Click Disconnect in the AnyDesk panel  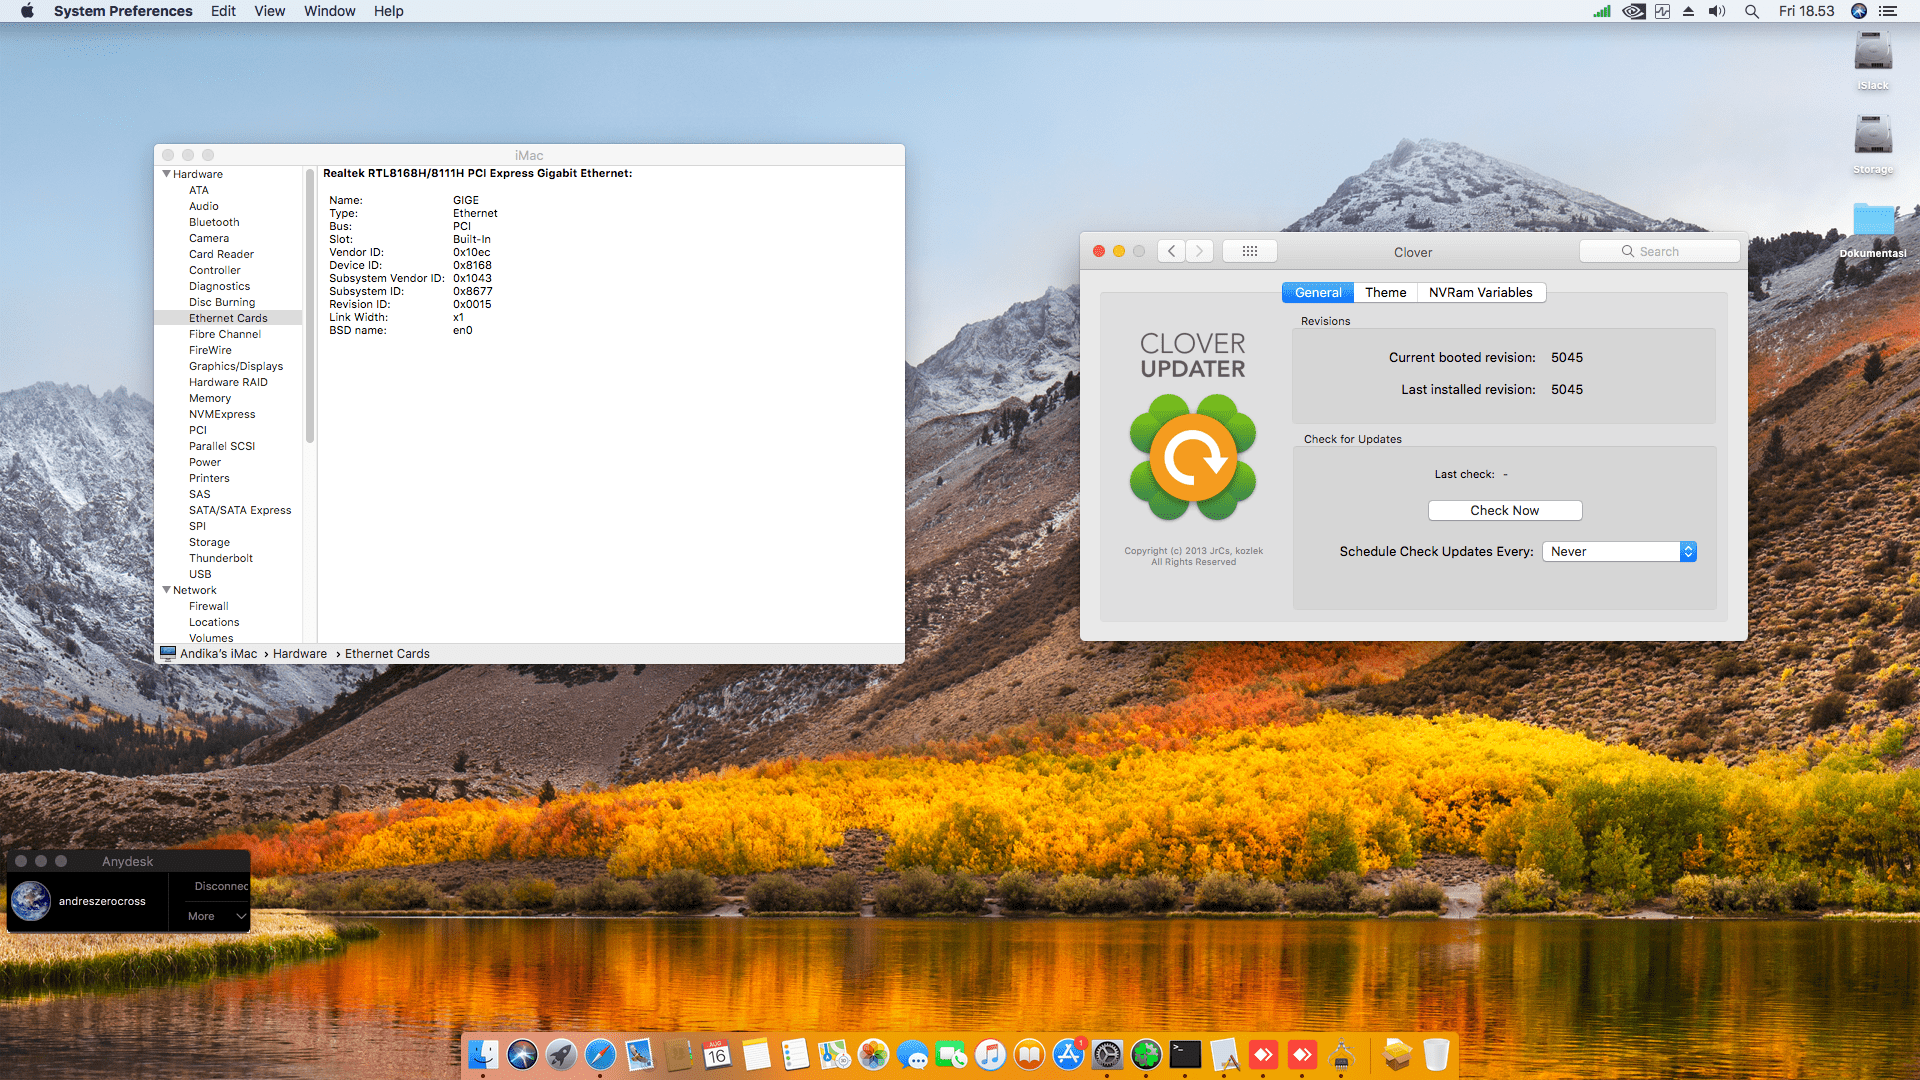[x=220, y=886]
